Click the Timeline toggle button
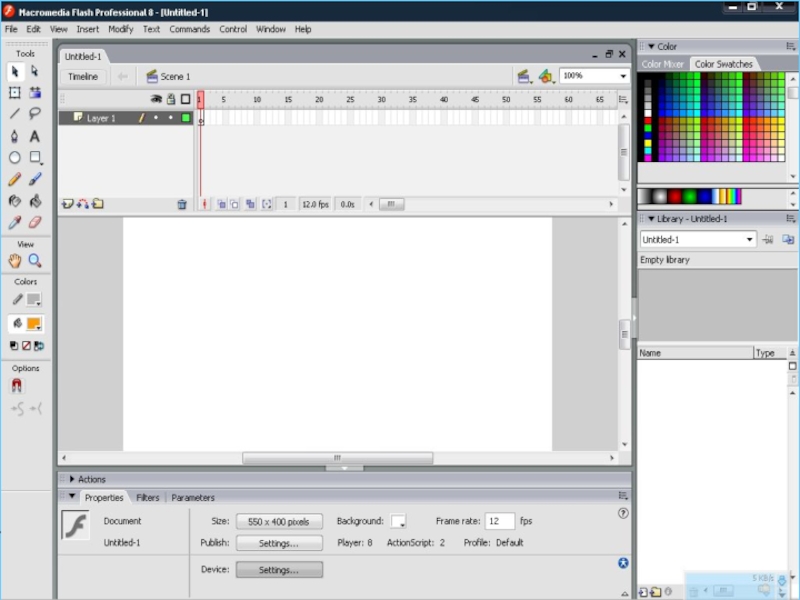This screenshot has height=600, width=800. (83, 77)
